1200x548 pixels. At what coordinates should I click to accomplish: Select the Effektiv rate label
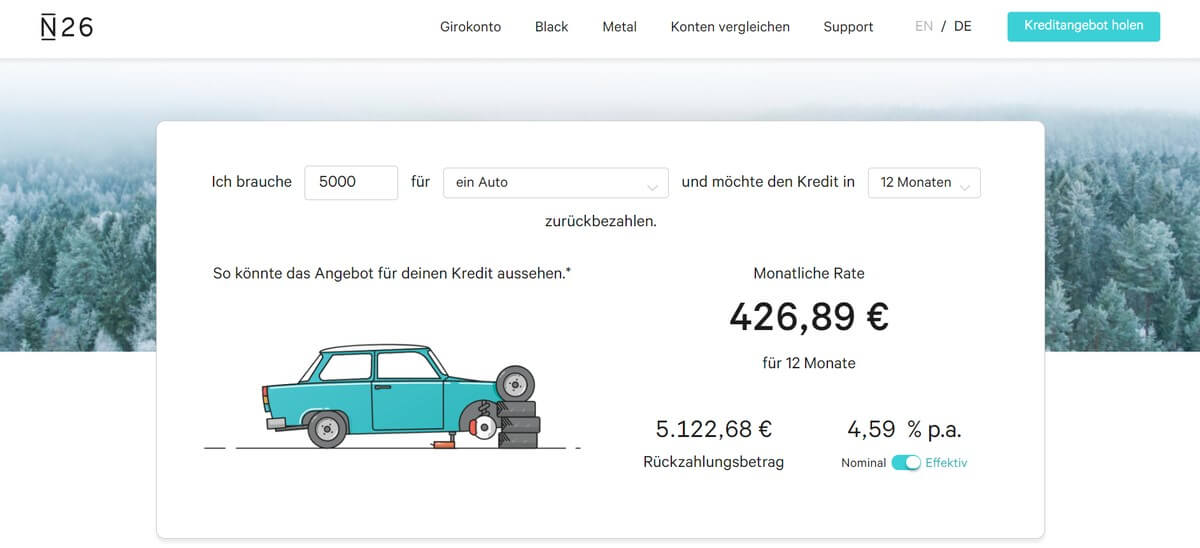(x=946, y=463)
